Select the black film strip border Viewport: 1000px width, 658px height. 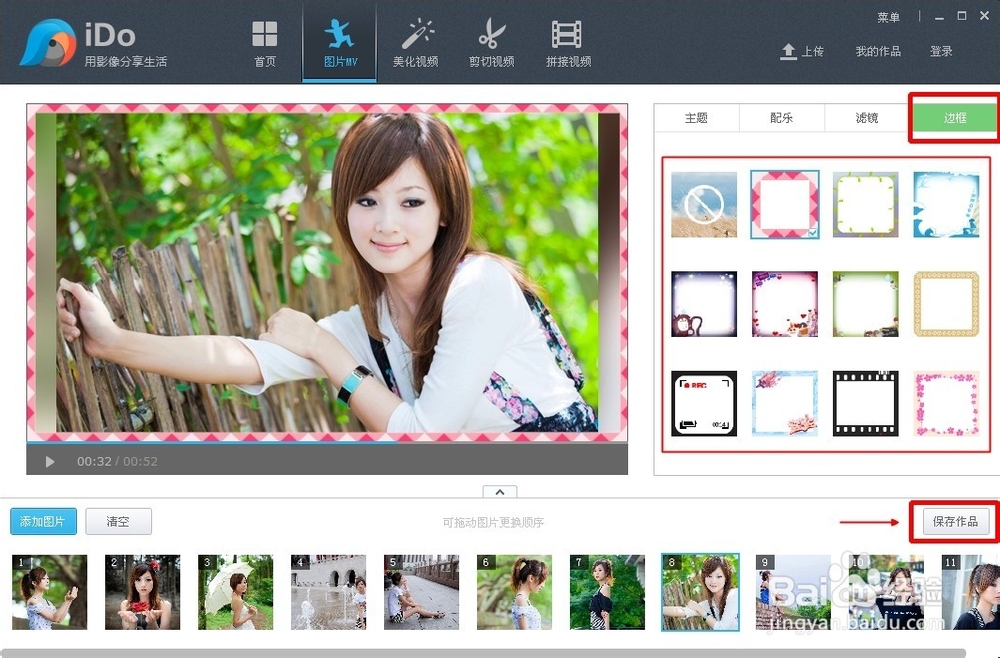(865, 404)
